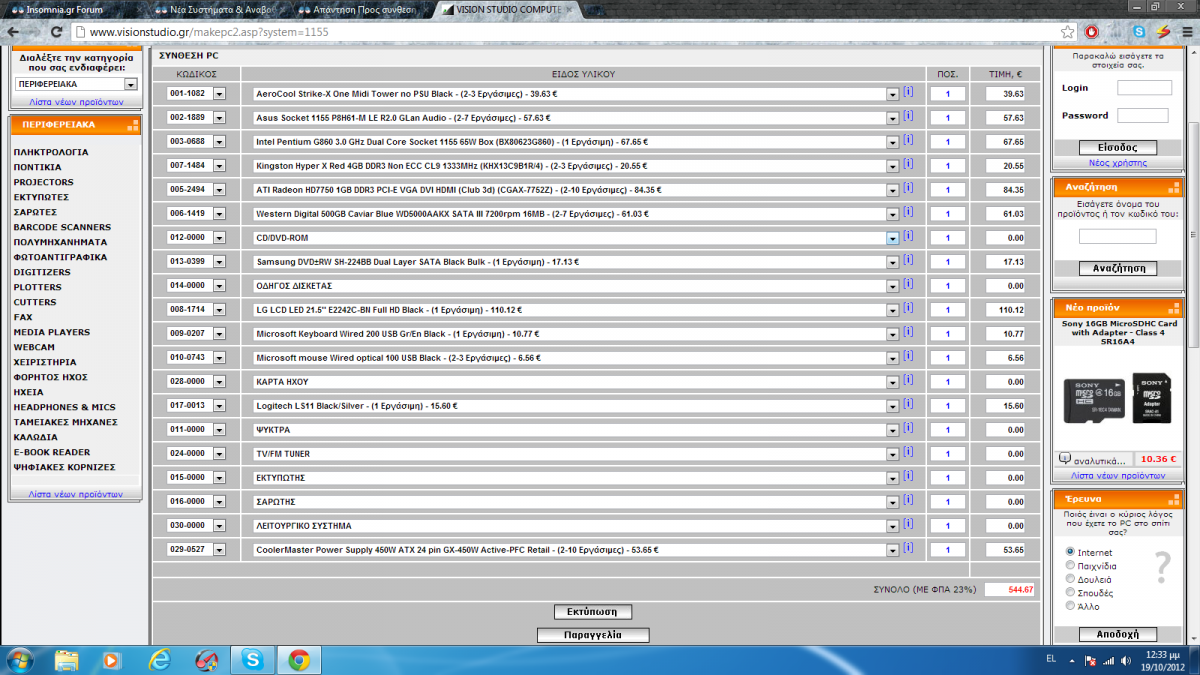The height and width of the screenshot is (675, 1200).
Task: Open the ΠΕΡΙΦΕΡΕΙΑΚΑ category dropdown
Action: [x=76, y=85]
